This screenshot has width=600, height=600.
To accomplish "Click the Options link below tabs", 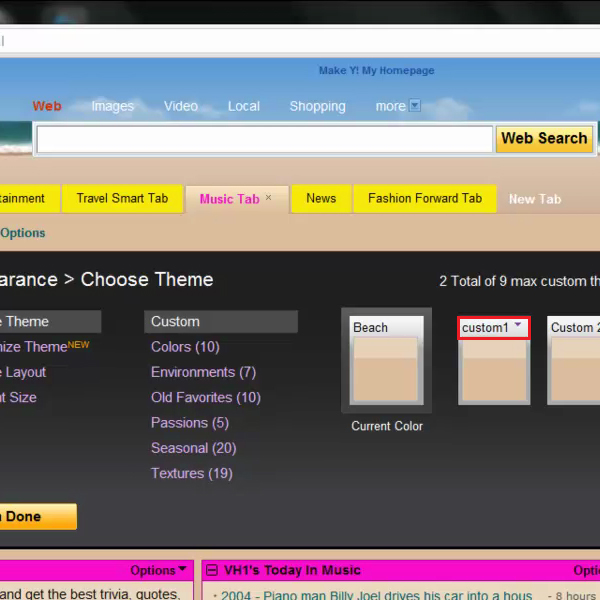I will [x=23, y=233].
